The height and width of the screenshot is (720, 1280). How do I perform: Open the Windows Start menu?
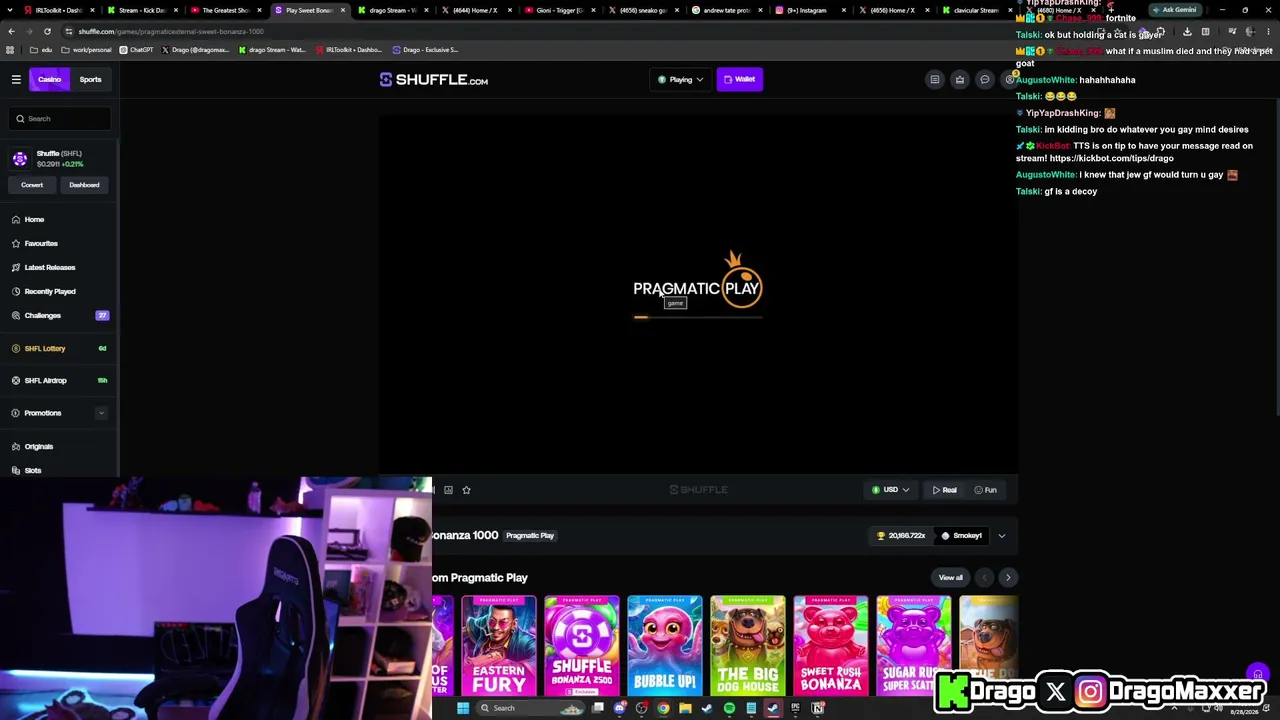[463, 708]
